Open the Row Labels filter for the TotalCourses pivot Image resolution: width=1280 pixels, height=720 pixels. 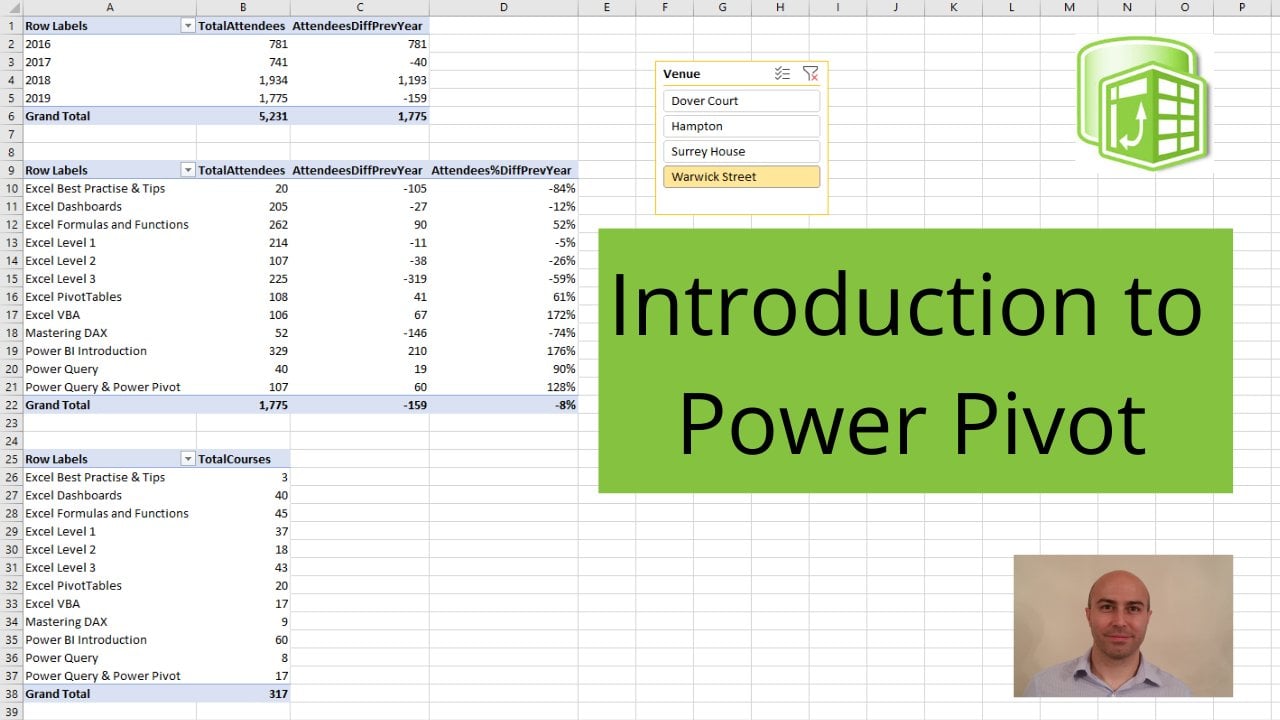(187, 458)
